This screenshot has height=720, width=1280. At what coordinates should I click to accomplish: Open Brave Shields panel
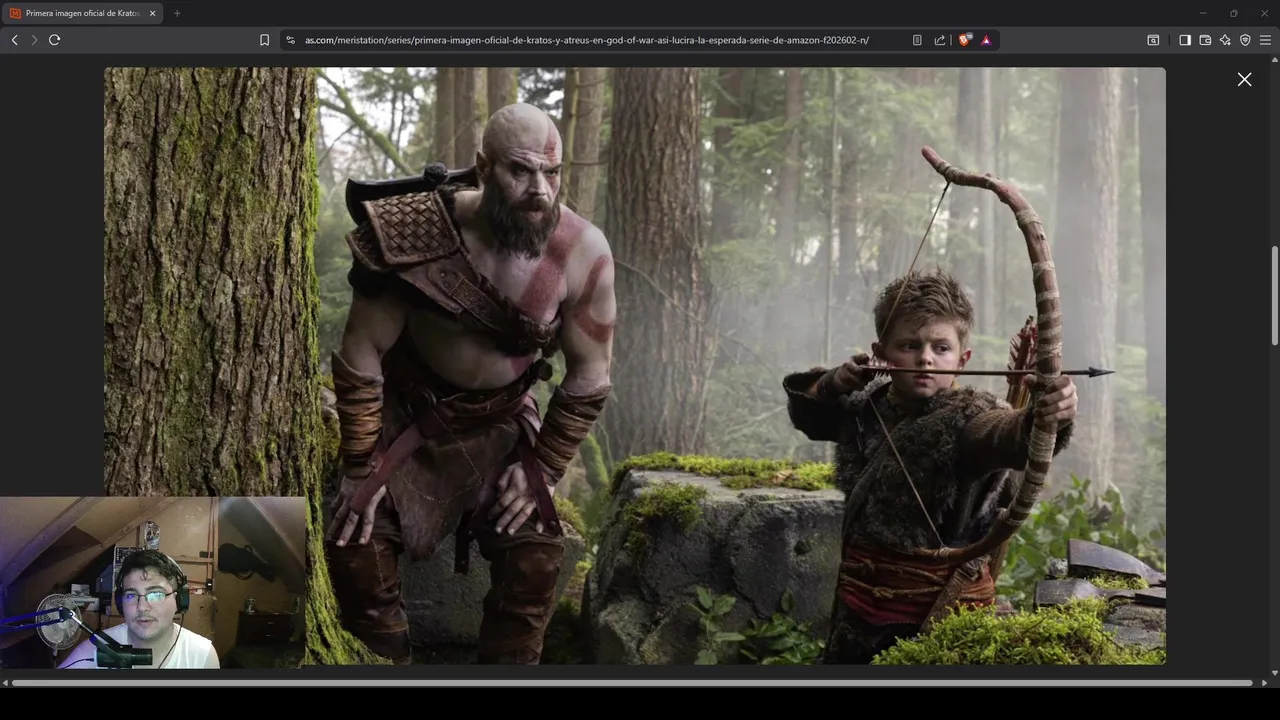pos(965,40)
